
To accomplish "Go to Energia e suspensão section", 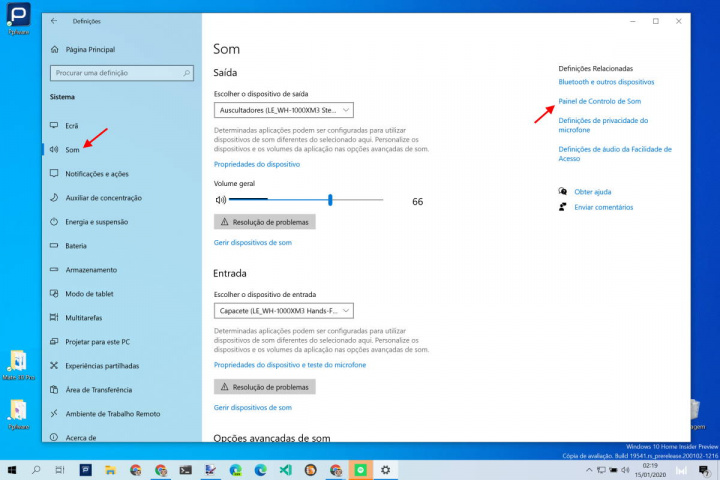I will pyautogui.click(x=96, y=222).
